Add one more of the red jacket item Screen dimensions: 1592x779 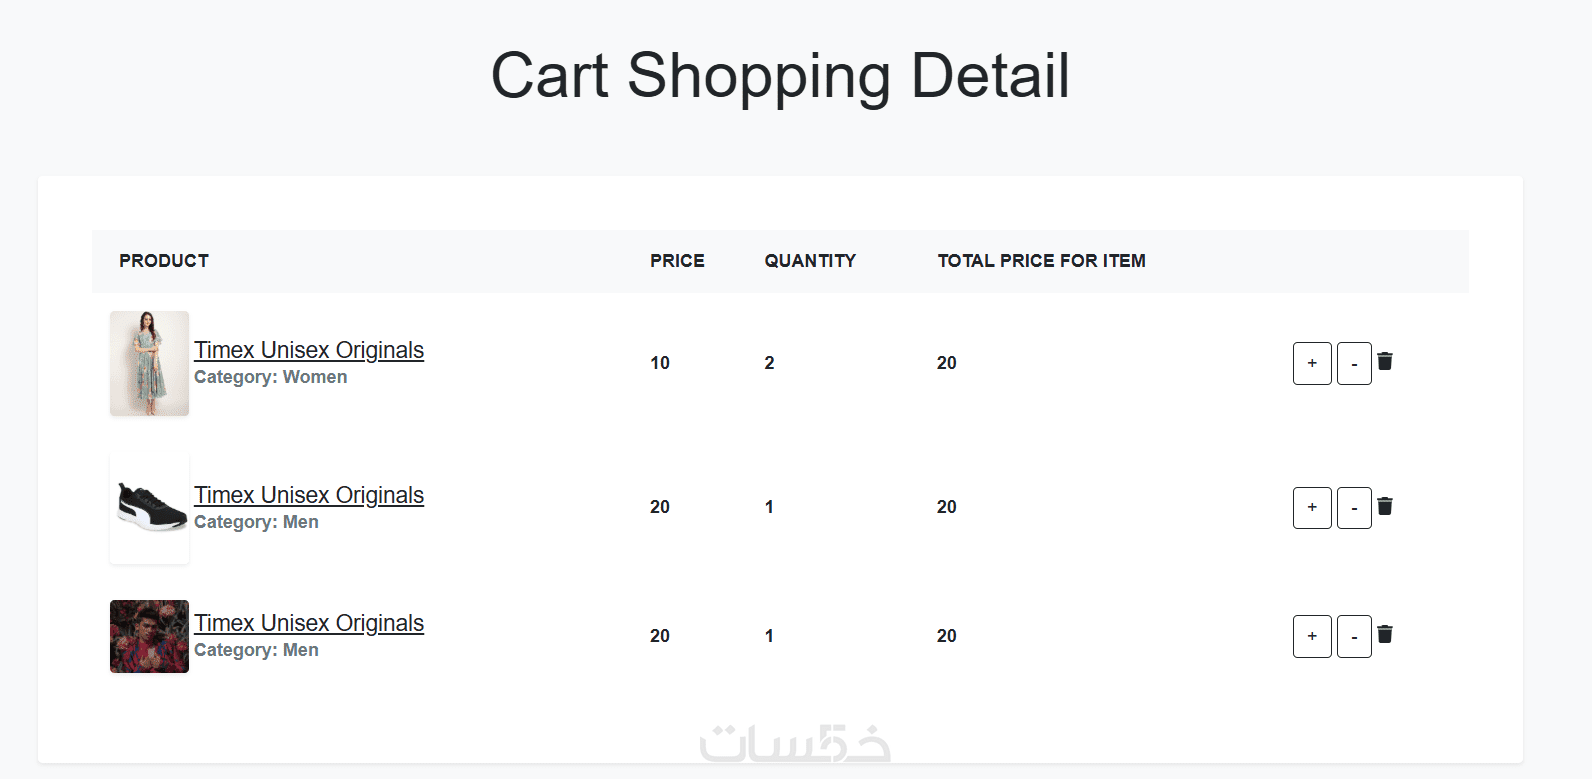click(x=1312, y=636)
